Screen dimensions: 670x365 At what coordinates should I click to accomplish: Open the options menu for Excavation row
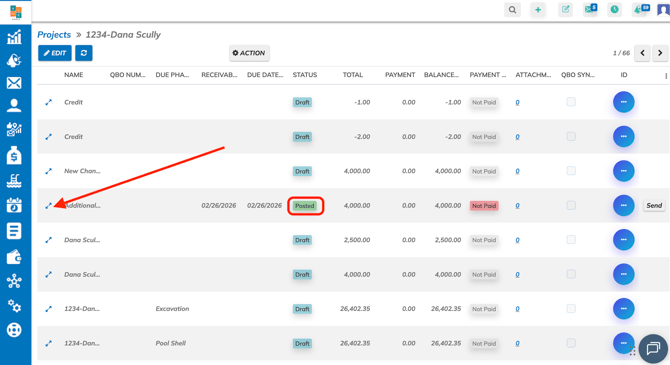[x=623, y=309]
